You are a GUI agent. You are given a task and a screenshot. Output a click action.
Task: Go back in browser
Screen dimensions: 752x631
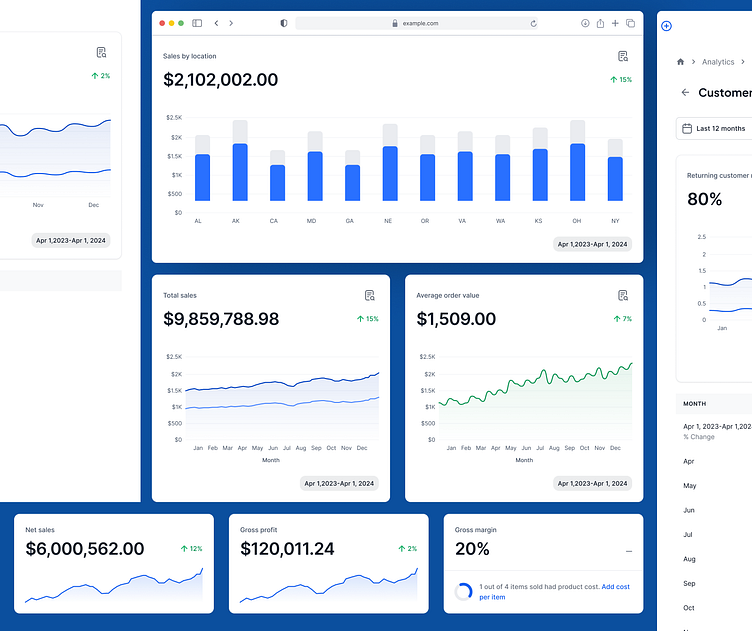pos(216,23)
